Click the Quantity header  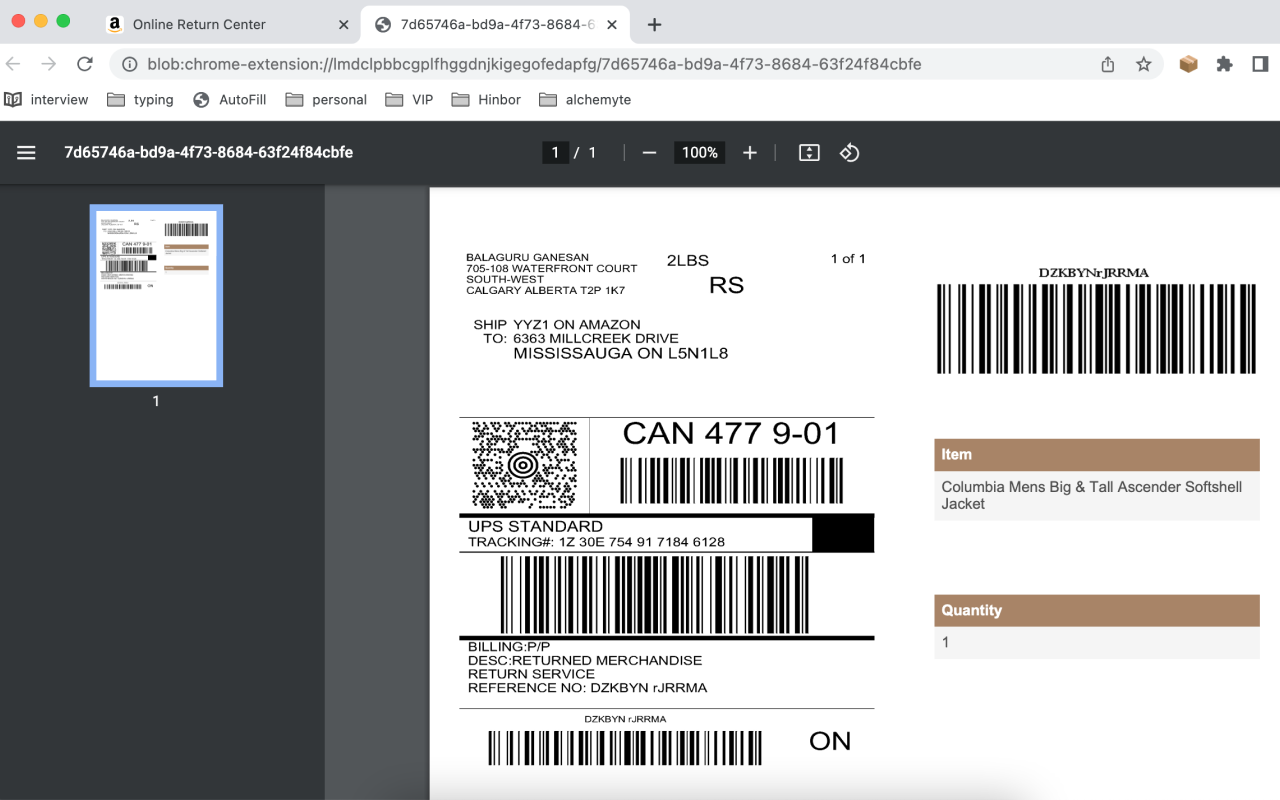click(1097, 611)
